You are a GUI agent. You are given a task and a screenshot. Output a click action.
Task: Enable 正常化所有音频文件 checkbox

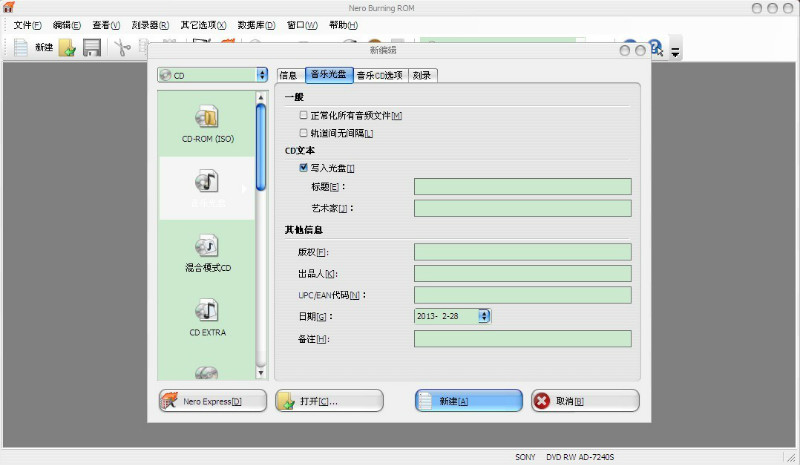304,115
